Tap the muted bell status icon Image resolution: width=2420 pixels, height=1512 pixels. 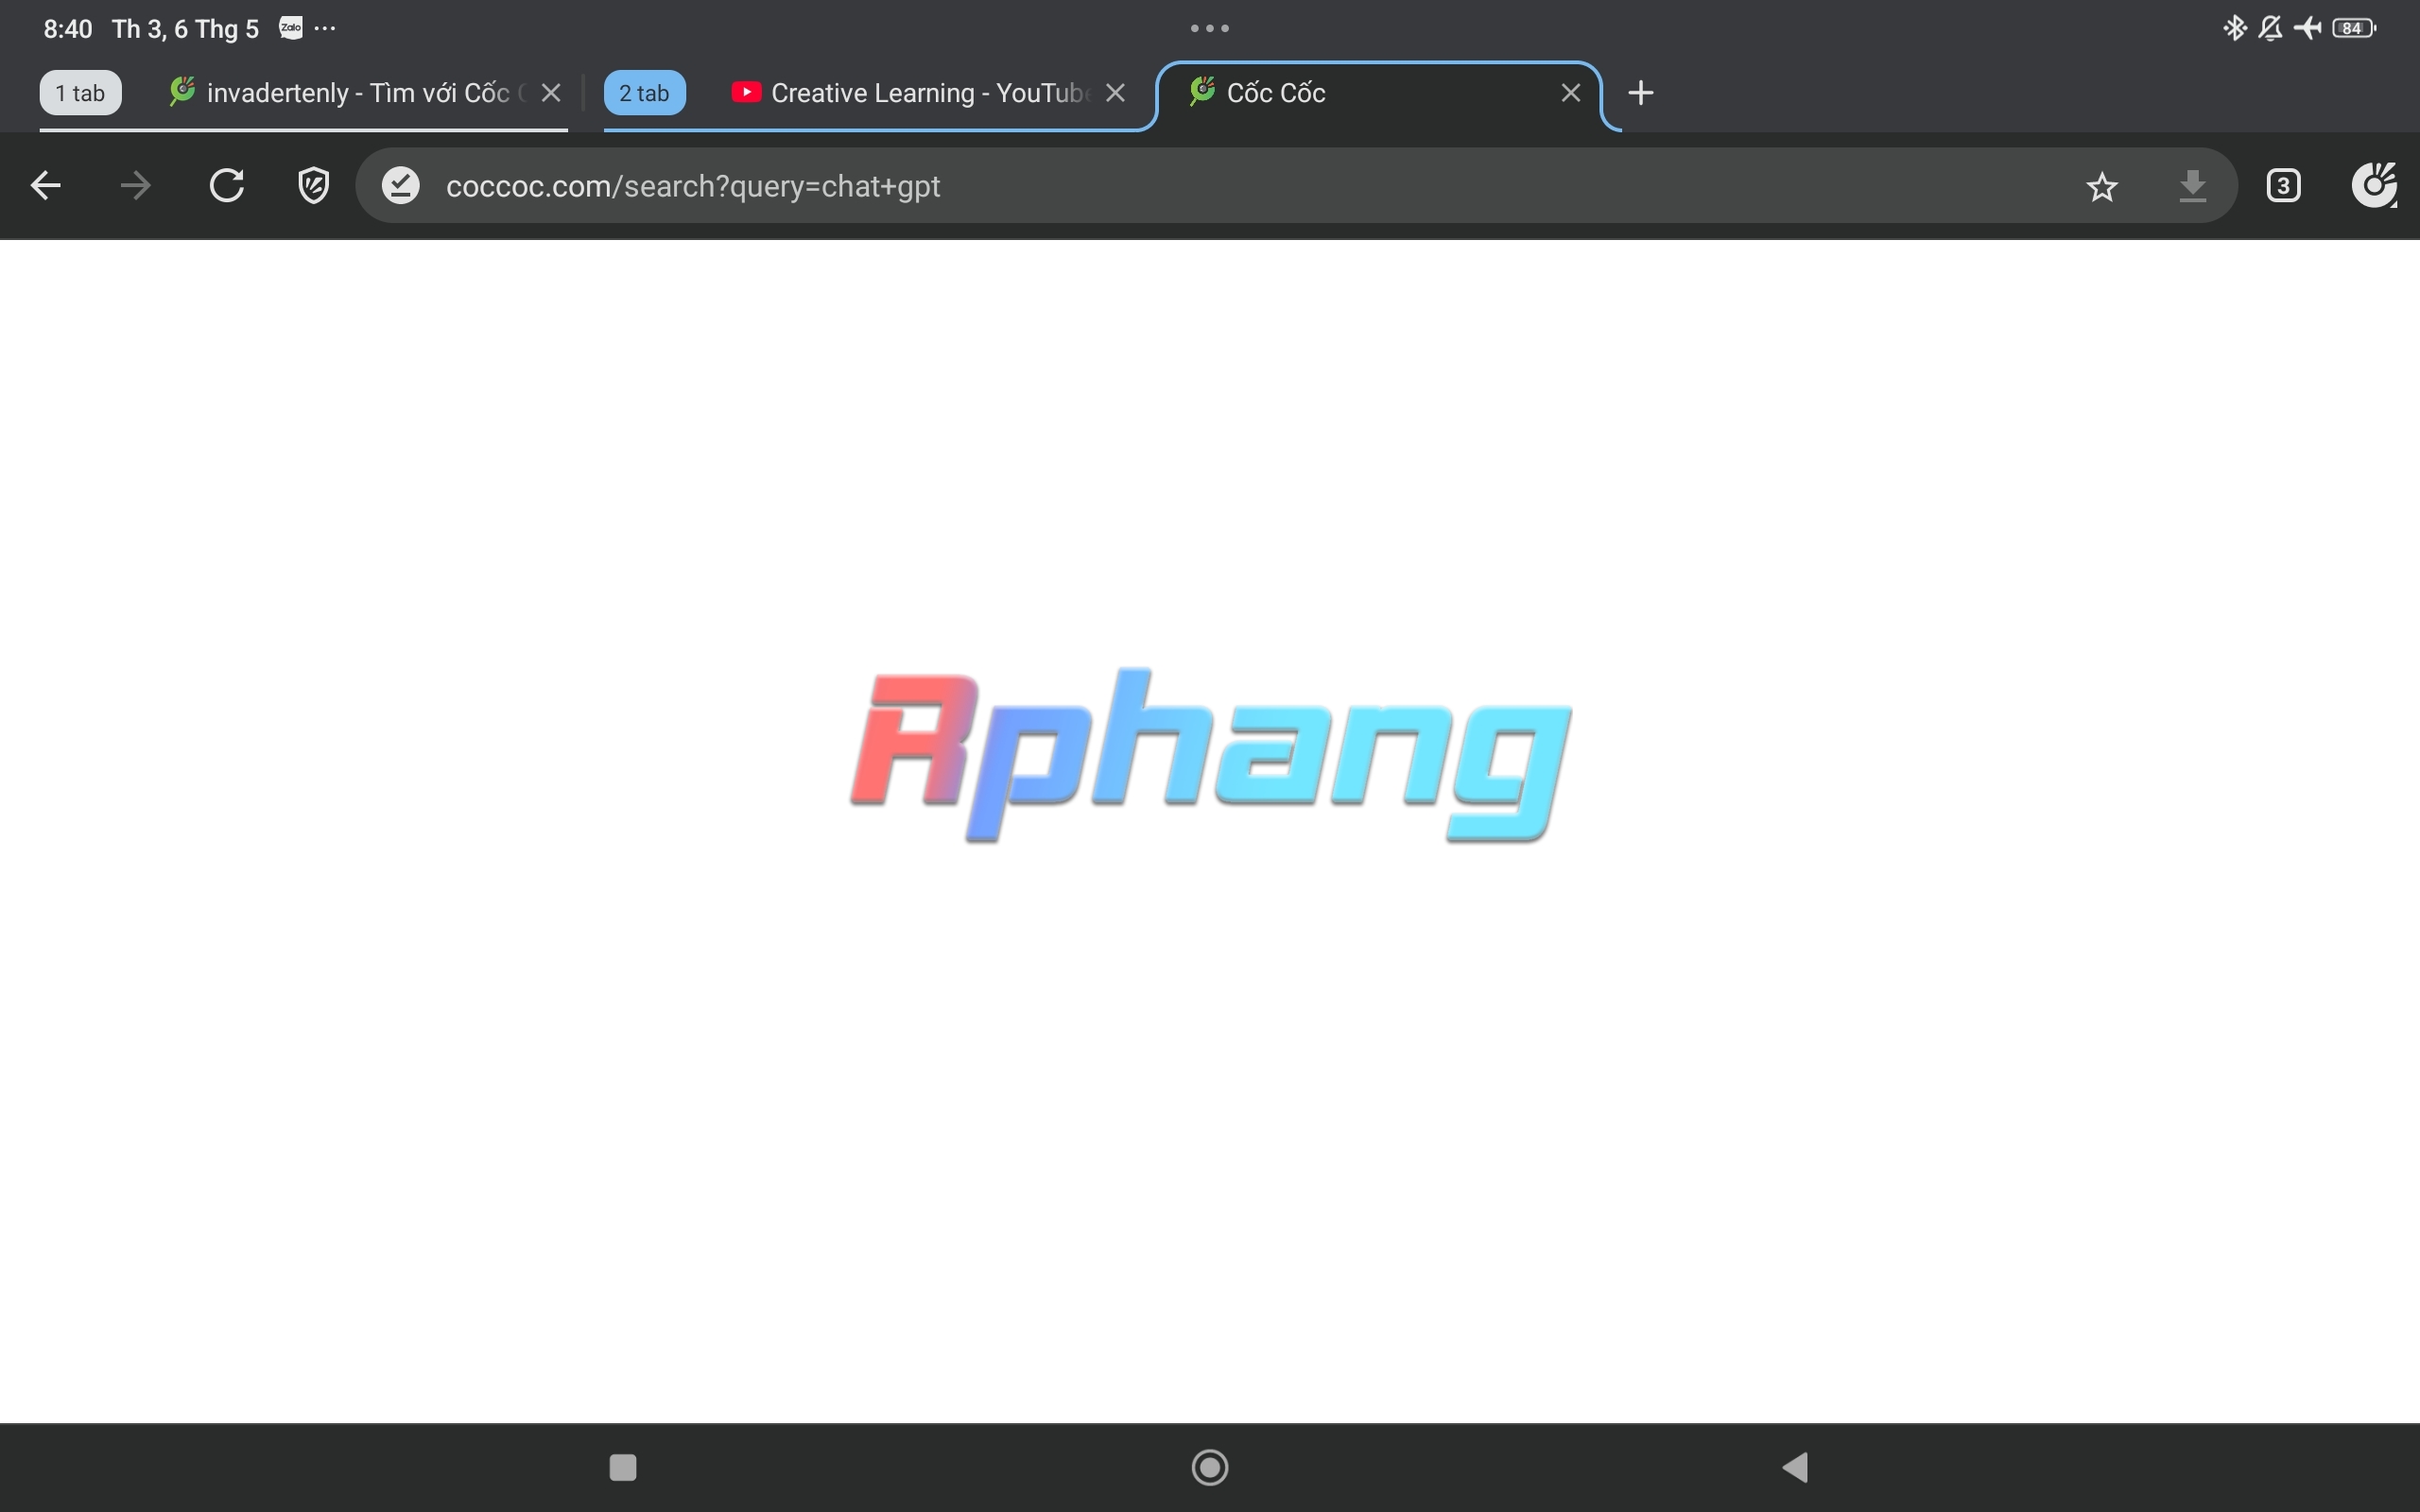point(2270,28)
